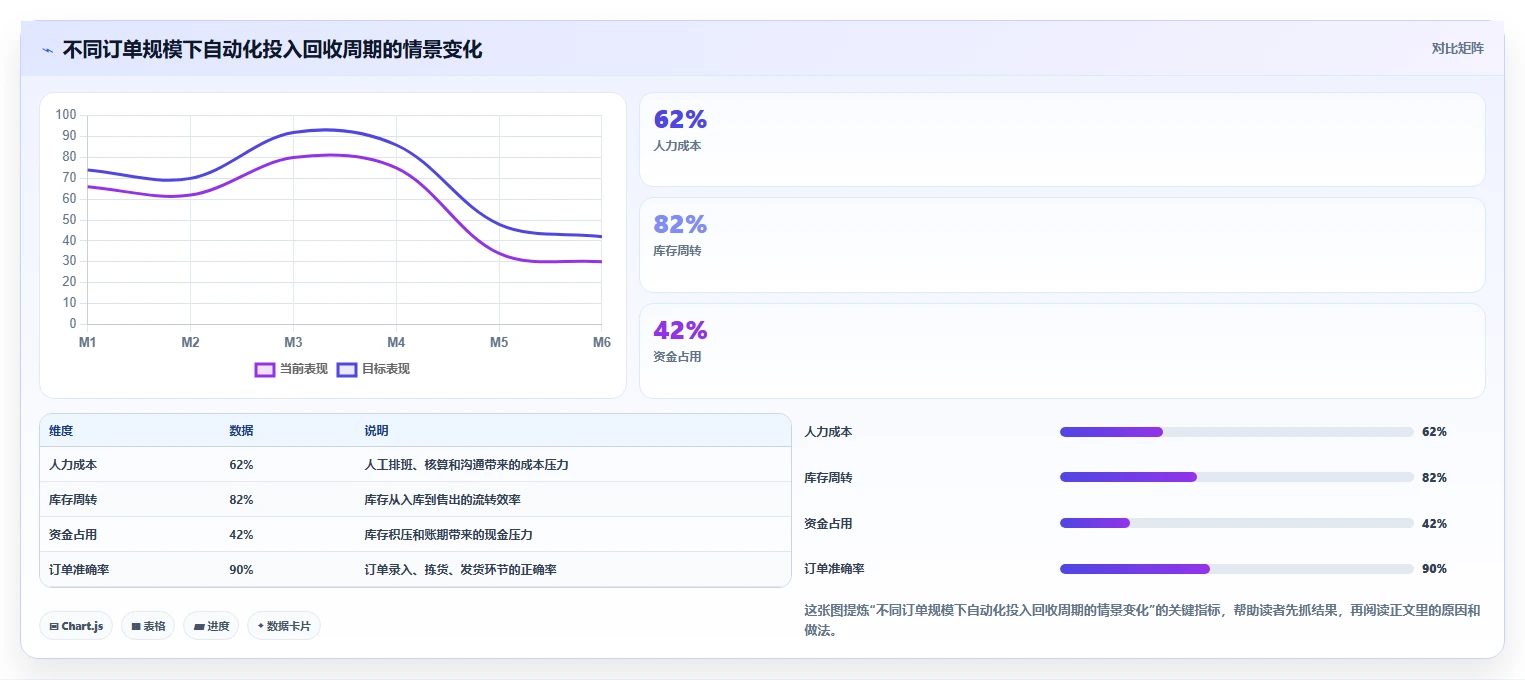Click the 维度 column header
This screenshot has width=1525, height=680.
[61, 431]
